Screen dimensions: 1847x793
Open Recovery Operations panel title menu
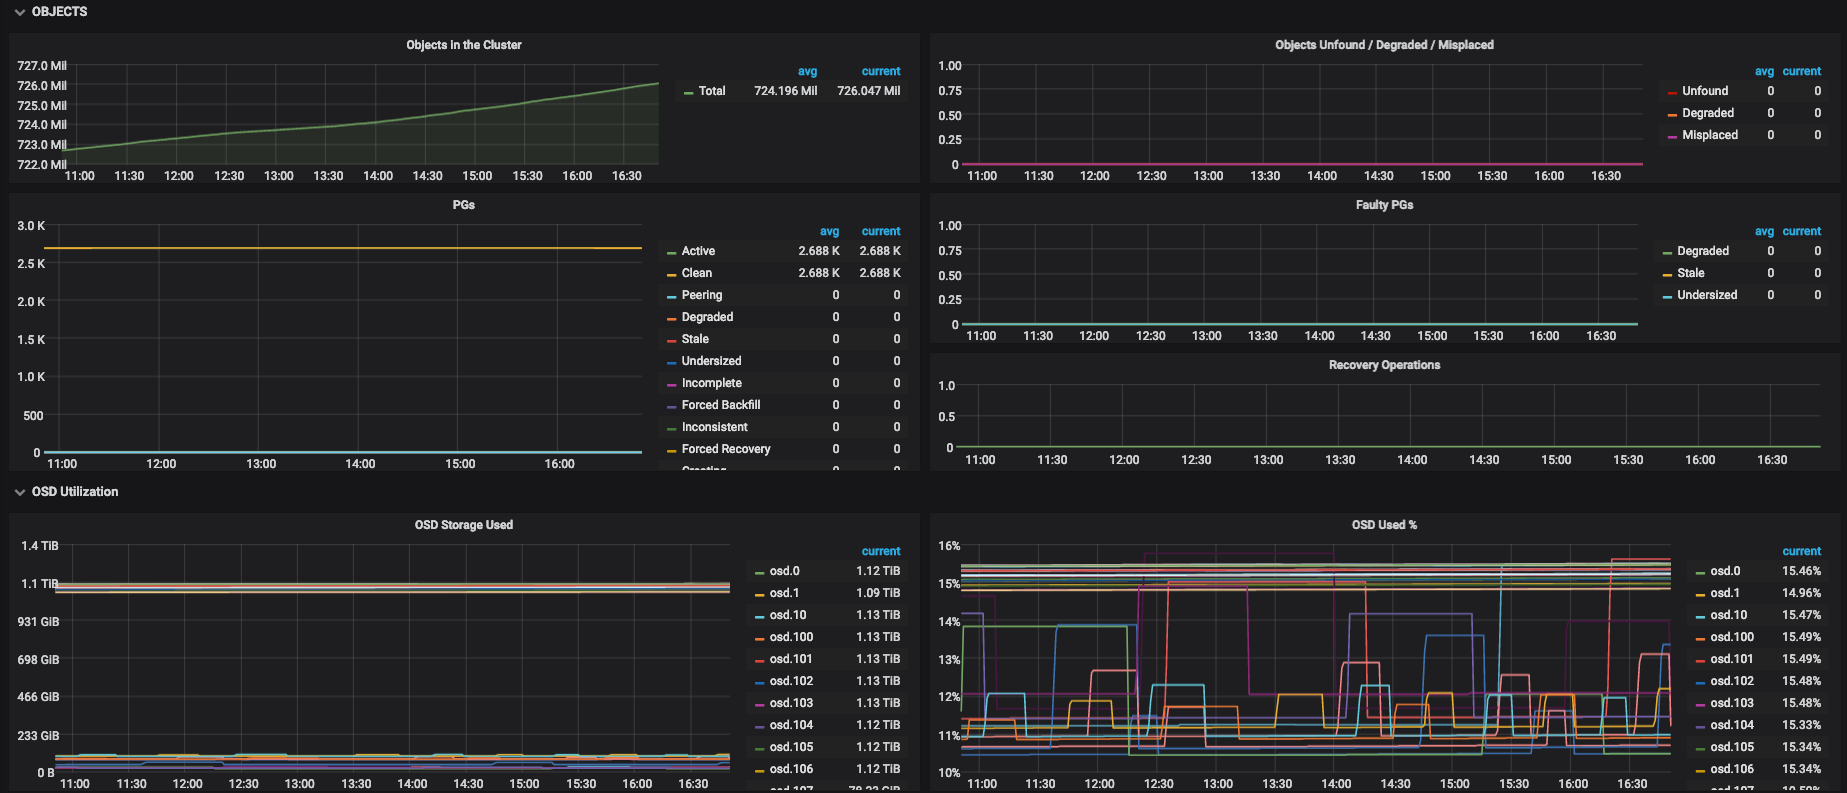pyautogui.click(x=1384, y=365)
